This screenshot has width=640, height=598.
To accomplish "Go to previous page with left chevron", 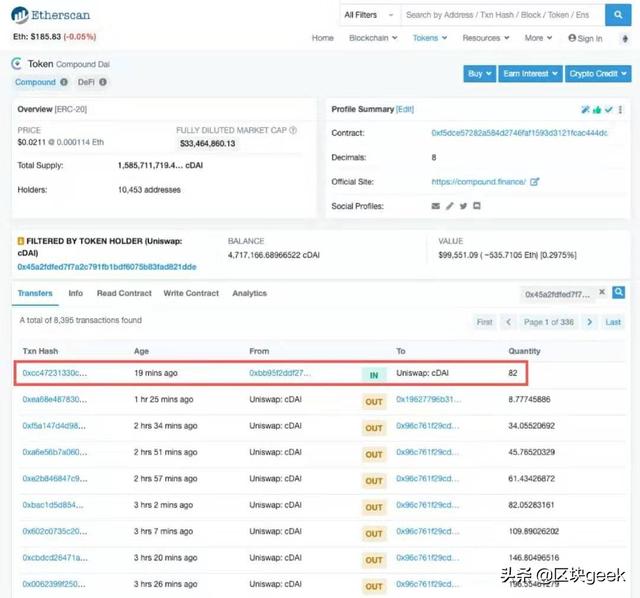I will point(508,322).
